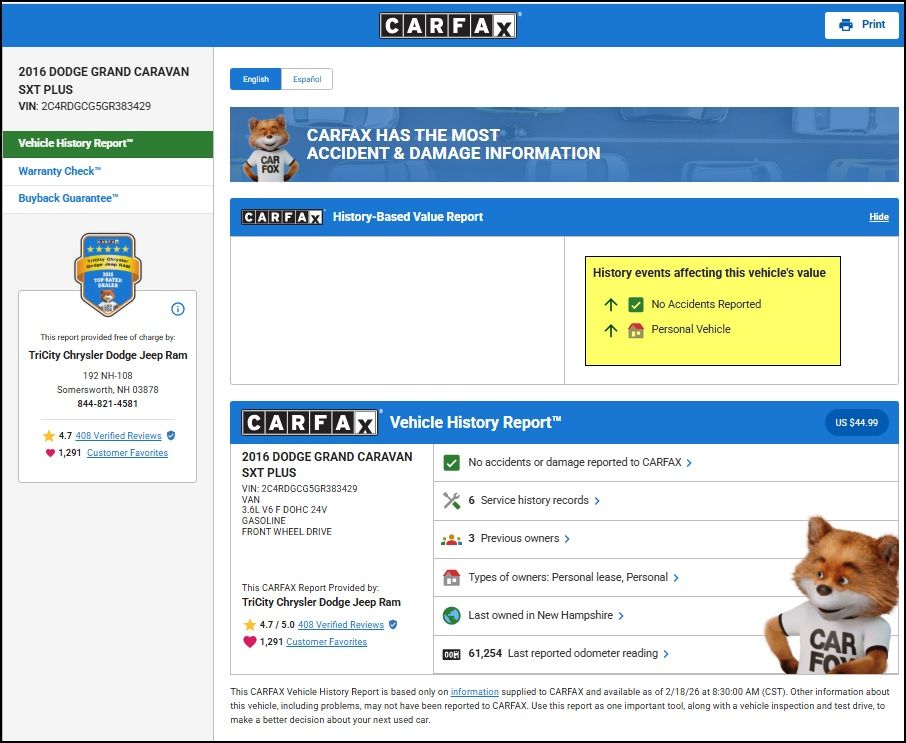Click the green No Accidents Reported checkmark
The width and height of the screenshot is (906, 743).
[x=636, y=305]
